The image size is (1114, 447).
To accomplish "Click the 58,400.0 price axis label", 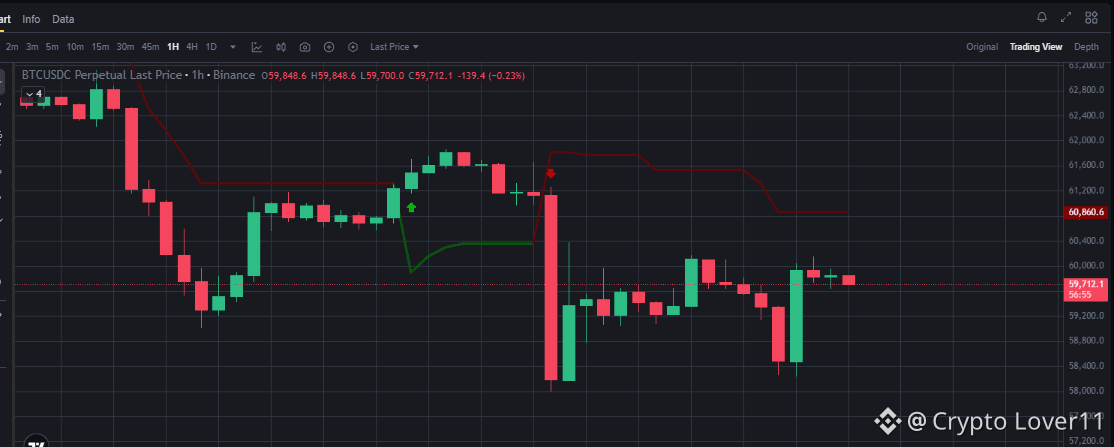I will tap(1086, 366).
